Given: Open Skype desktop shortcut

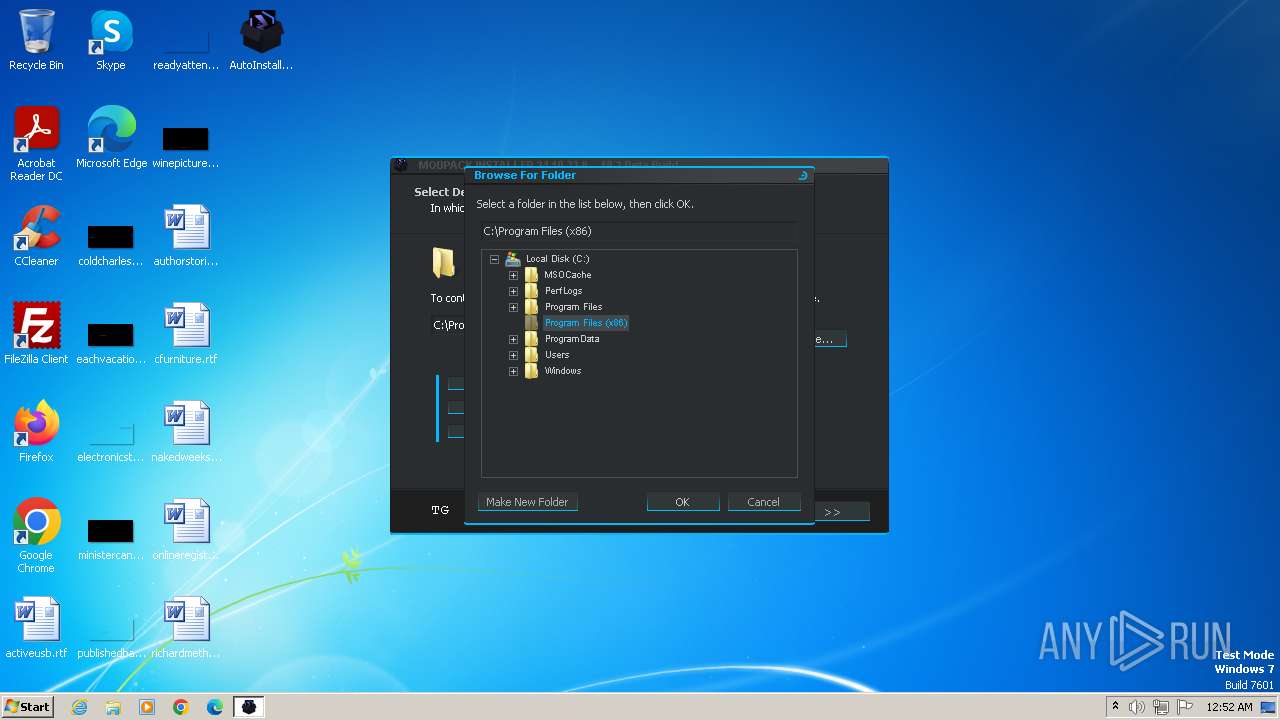Looking at the screenshot, I should pyautogui.click(x=110, y=40).
